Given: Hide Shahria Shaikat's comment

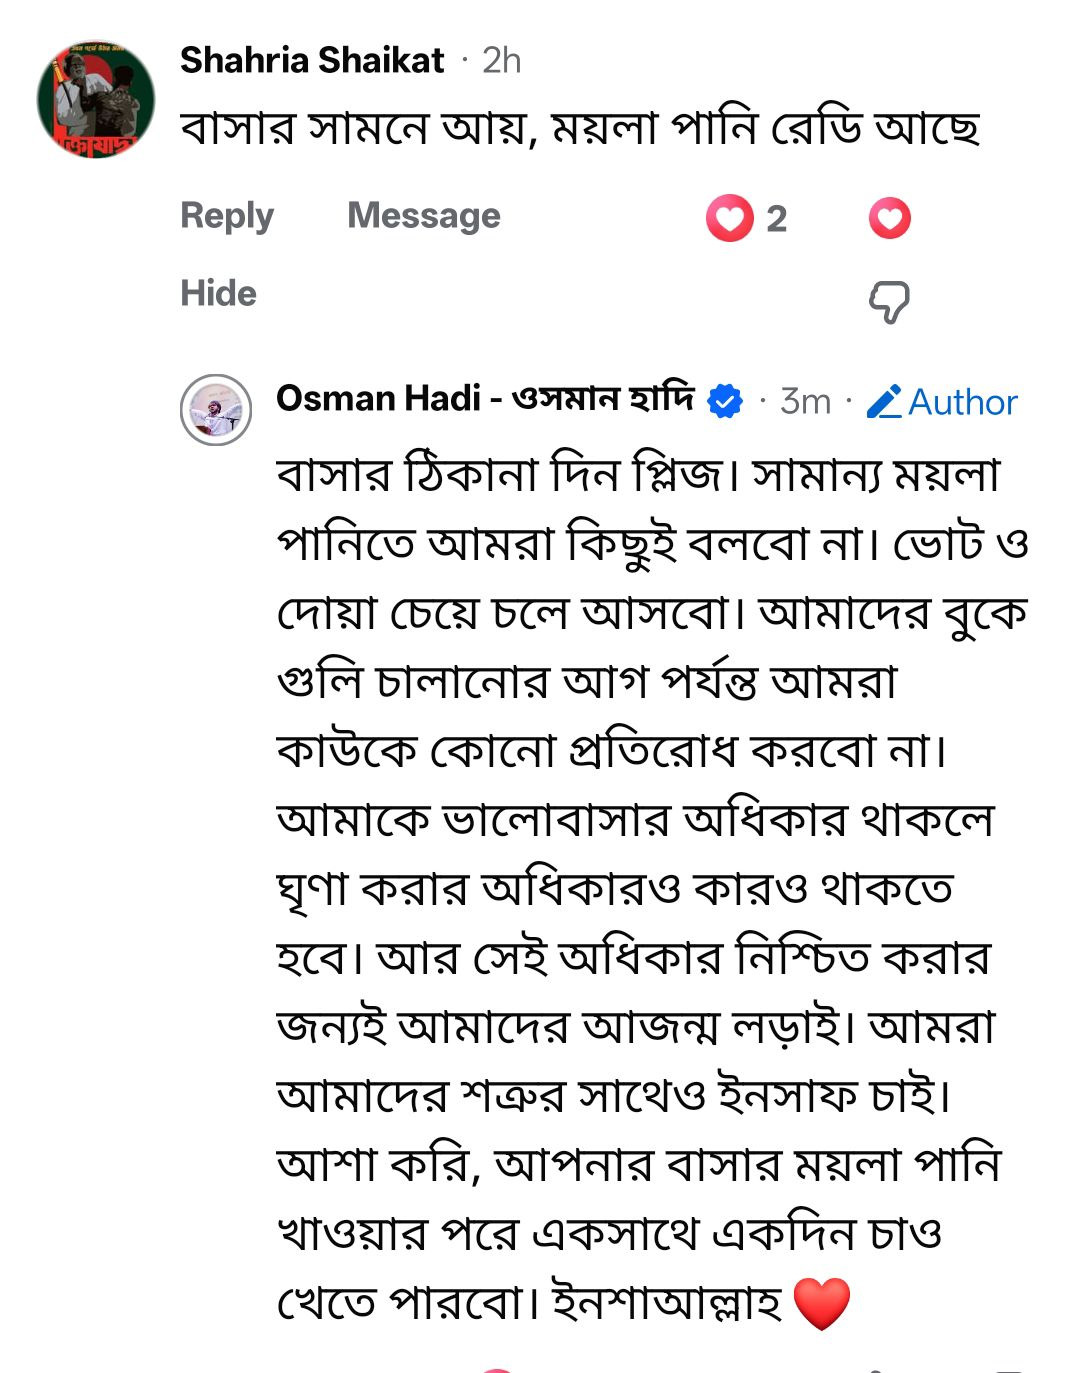Looking at the screenshot, I should 218,293.
